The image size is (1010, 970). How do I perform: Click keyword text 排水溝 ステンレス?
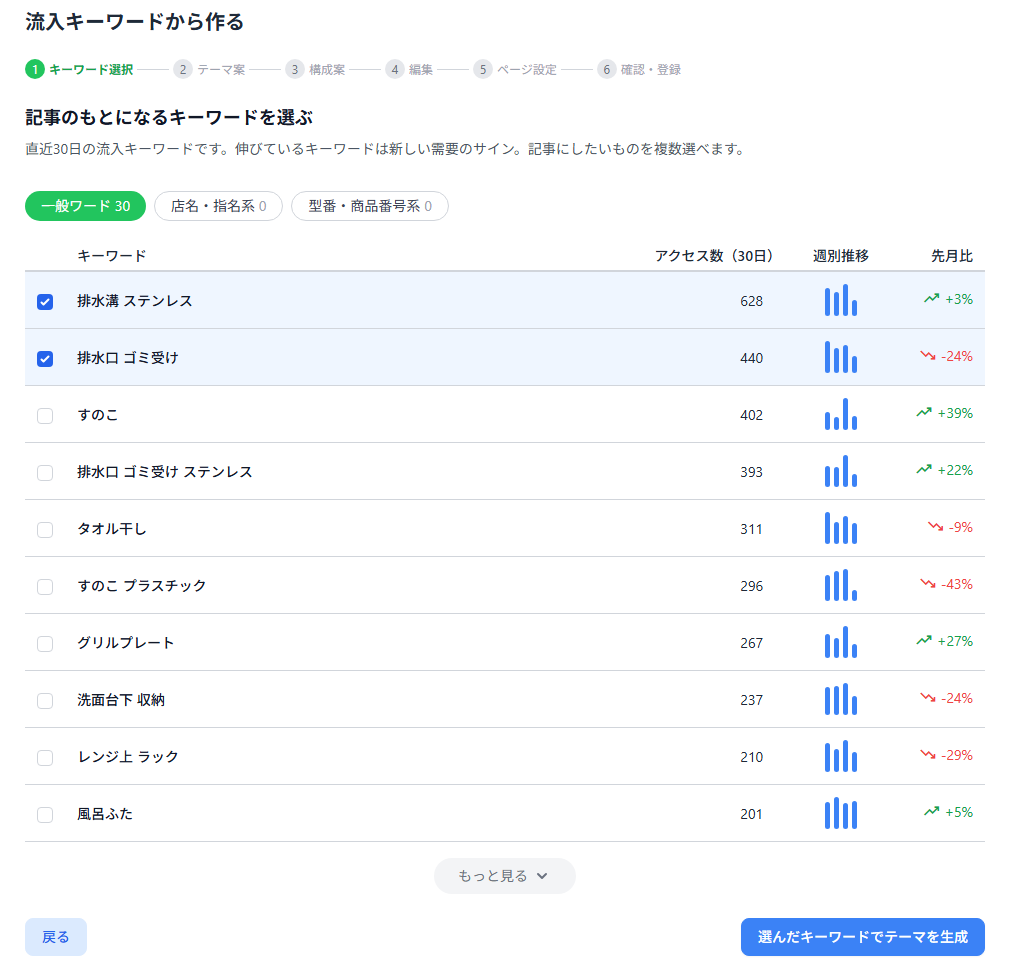coord(135,301)
